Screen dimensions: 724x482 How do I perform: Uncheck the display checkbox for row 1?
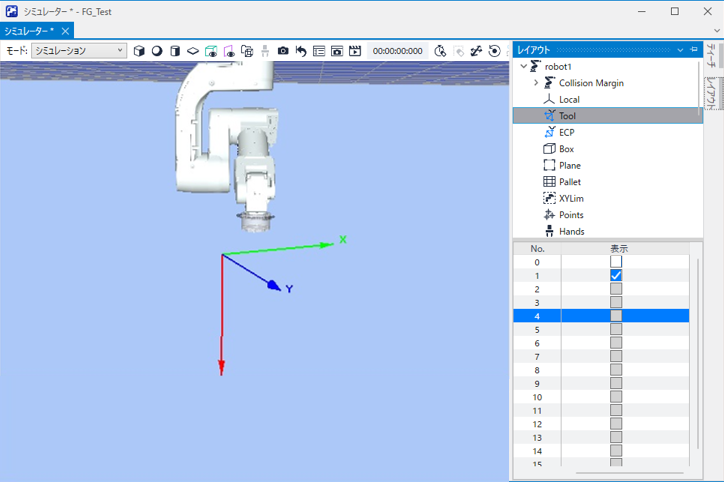coord(616,275)
